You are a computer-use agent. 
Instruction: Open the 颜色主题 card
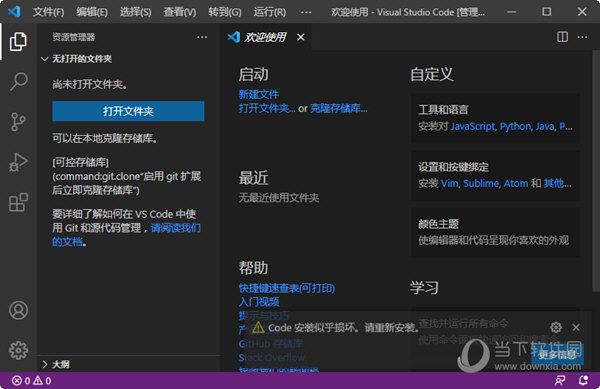495,233
